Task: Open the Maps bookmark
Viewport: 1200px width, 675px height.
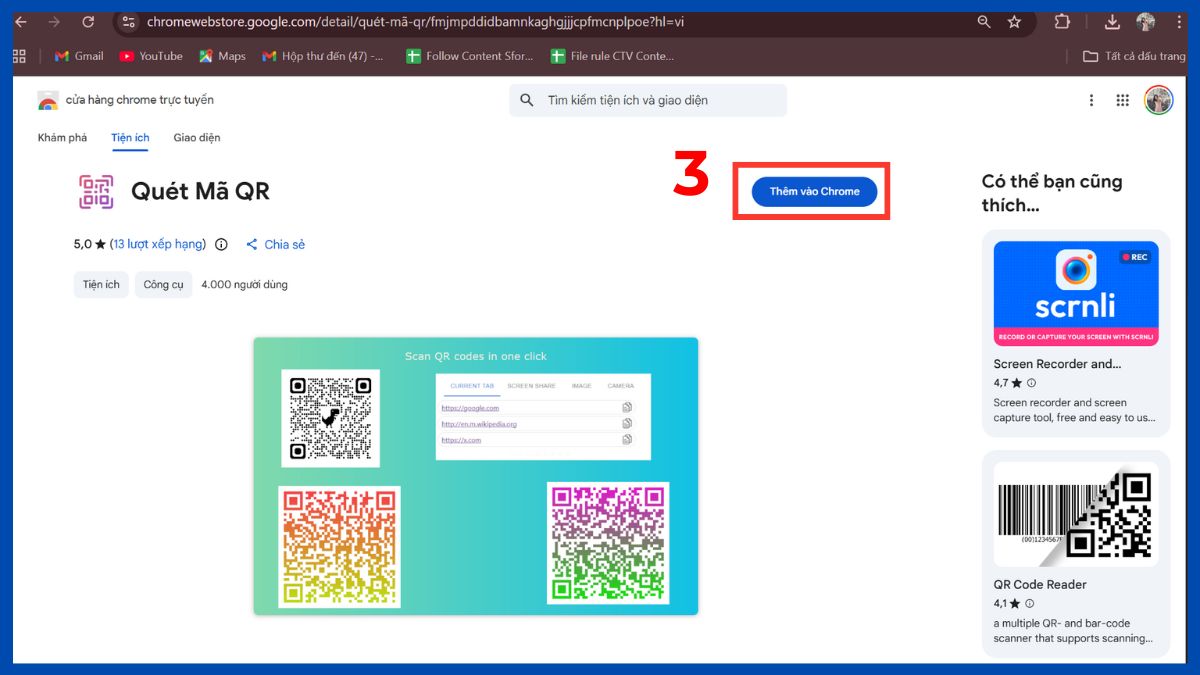Action: click(x=221, y=56)
